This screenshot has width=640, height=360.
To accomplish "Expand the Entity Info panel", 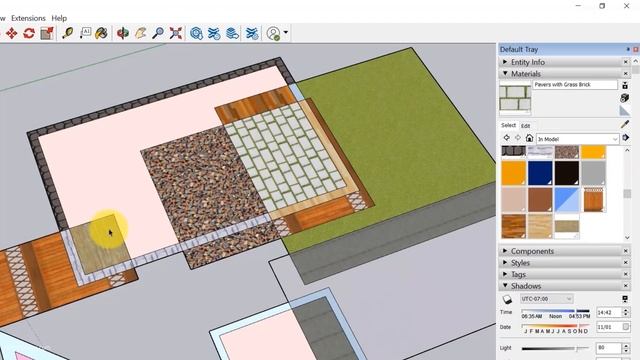I will (505, 62).
